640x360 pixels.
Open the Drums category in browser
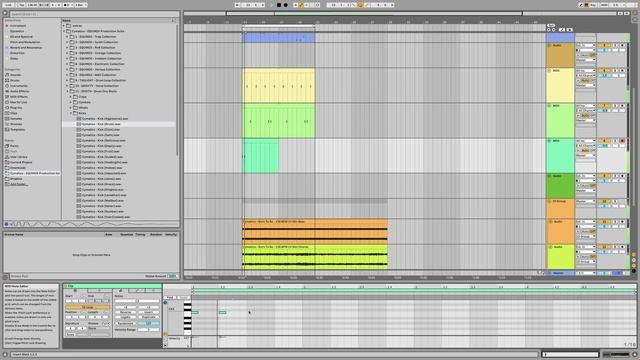click(14, 80)
